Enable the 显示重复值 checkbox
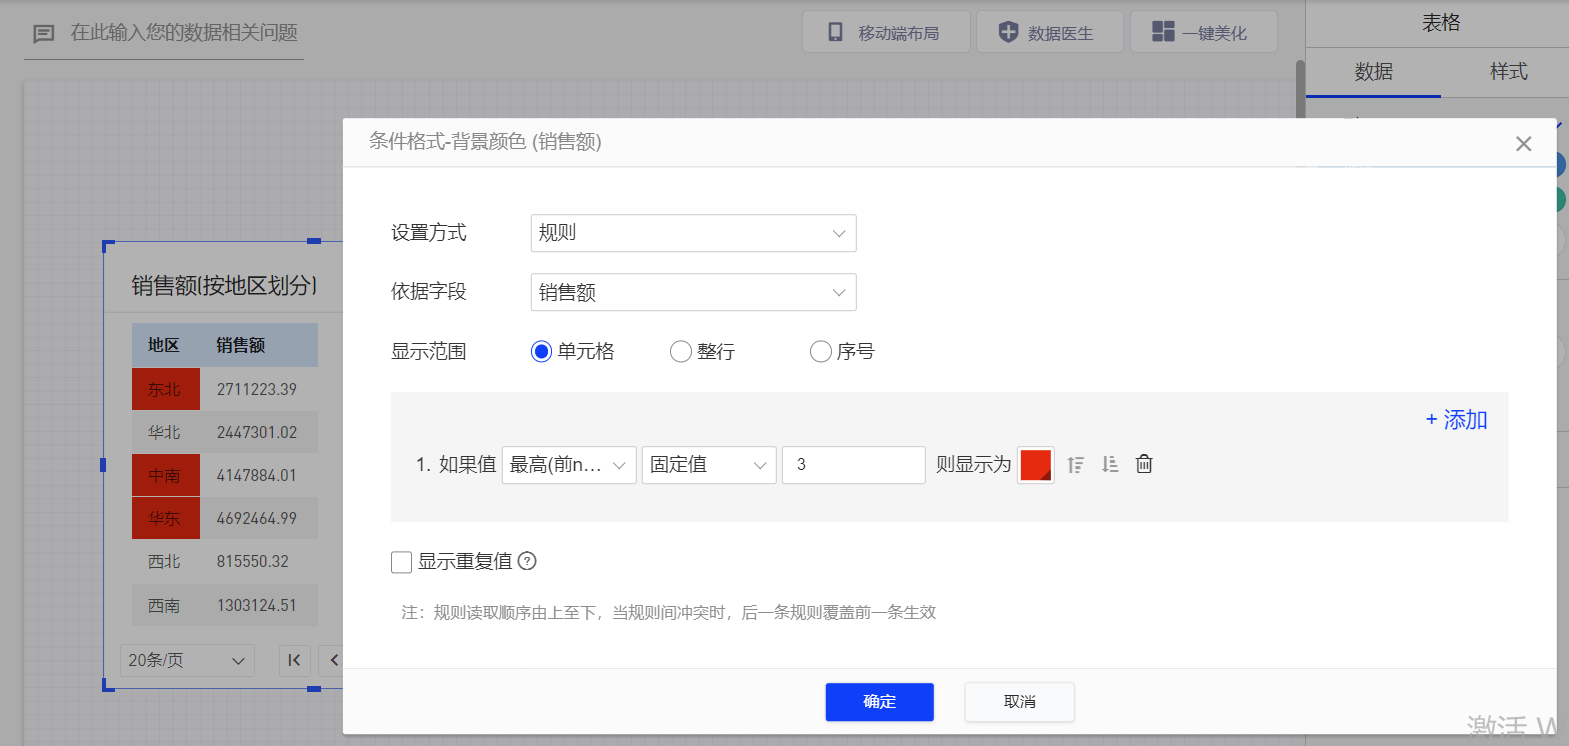1569x746 pixels. (x=402, y=562)
